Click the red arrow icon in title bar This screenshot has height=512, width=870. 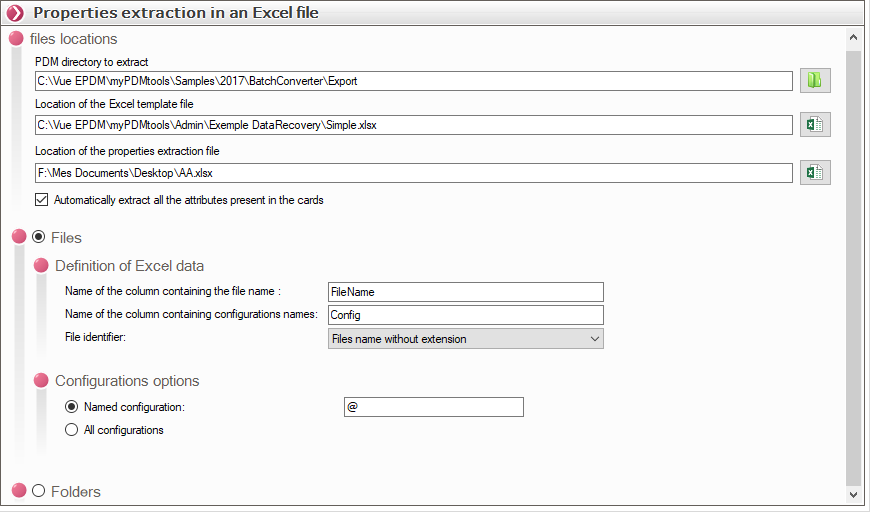pos(15,14)
